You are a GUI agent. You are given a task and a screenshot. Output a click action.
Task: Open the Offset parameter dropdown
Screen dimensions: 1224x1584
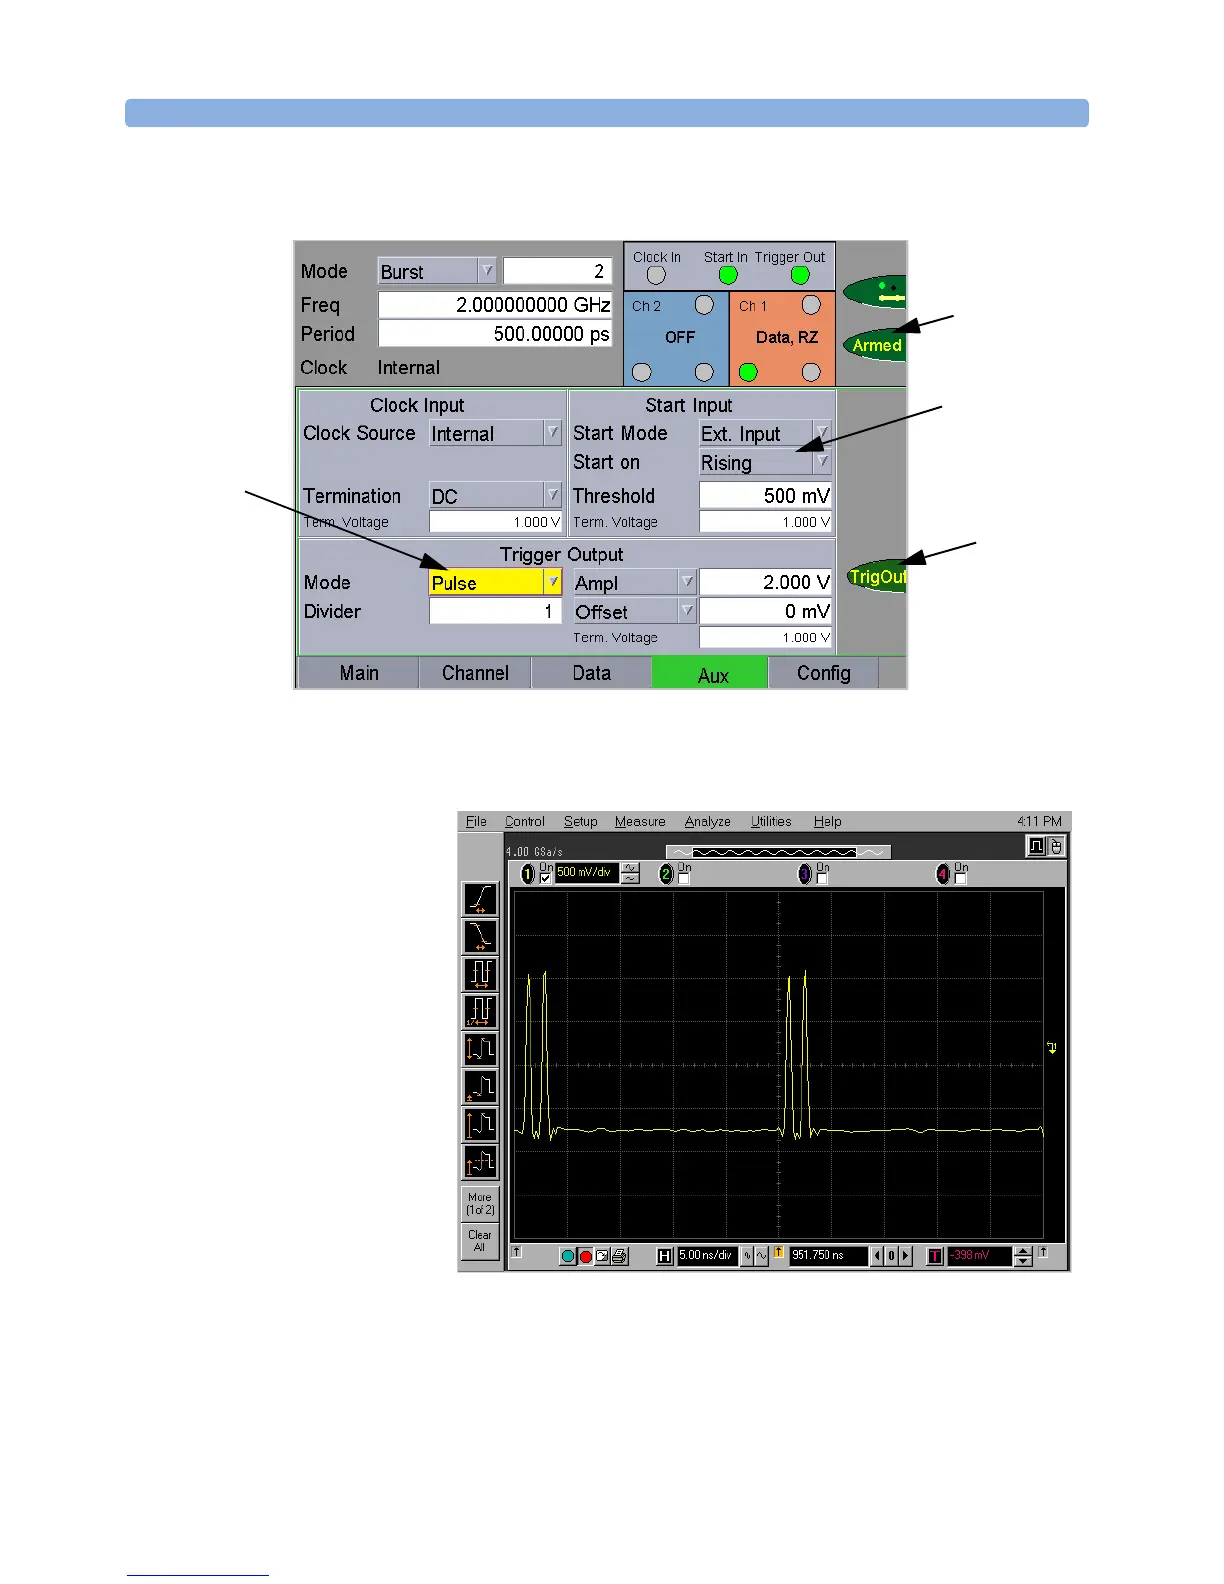[634, 611]
